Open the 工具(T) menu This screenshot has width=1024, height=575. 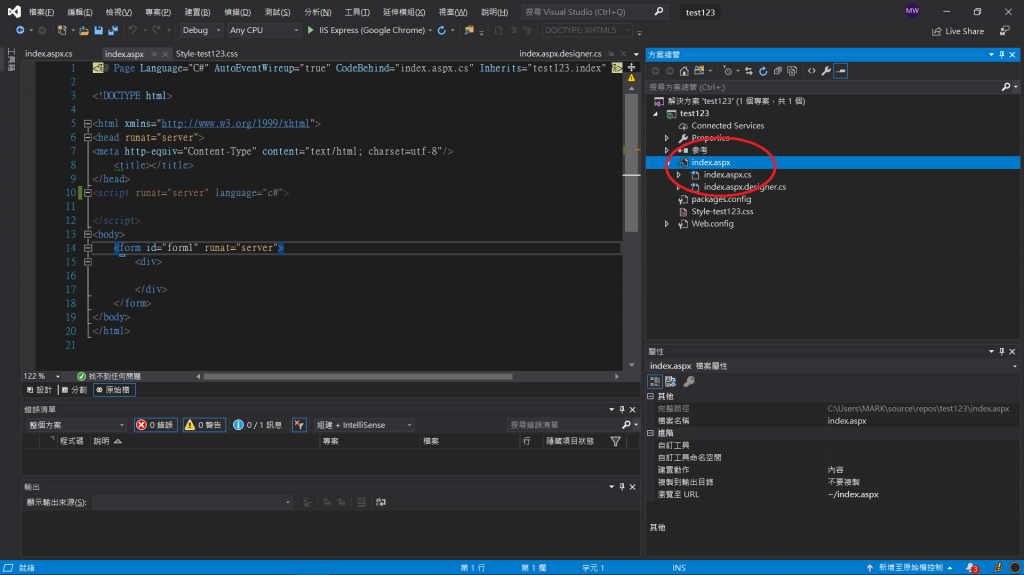click(x=357, y=12)
